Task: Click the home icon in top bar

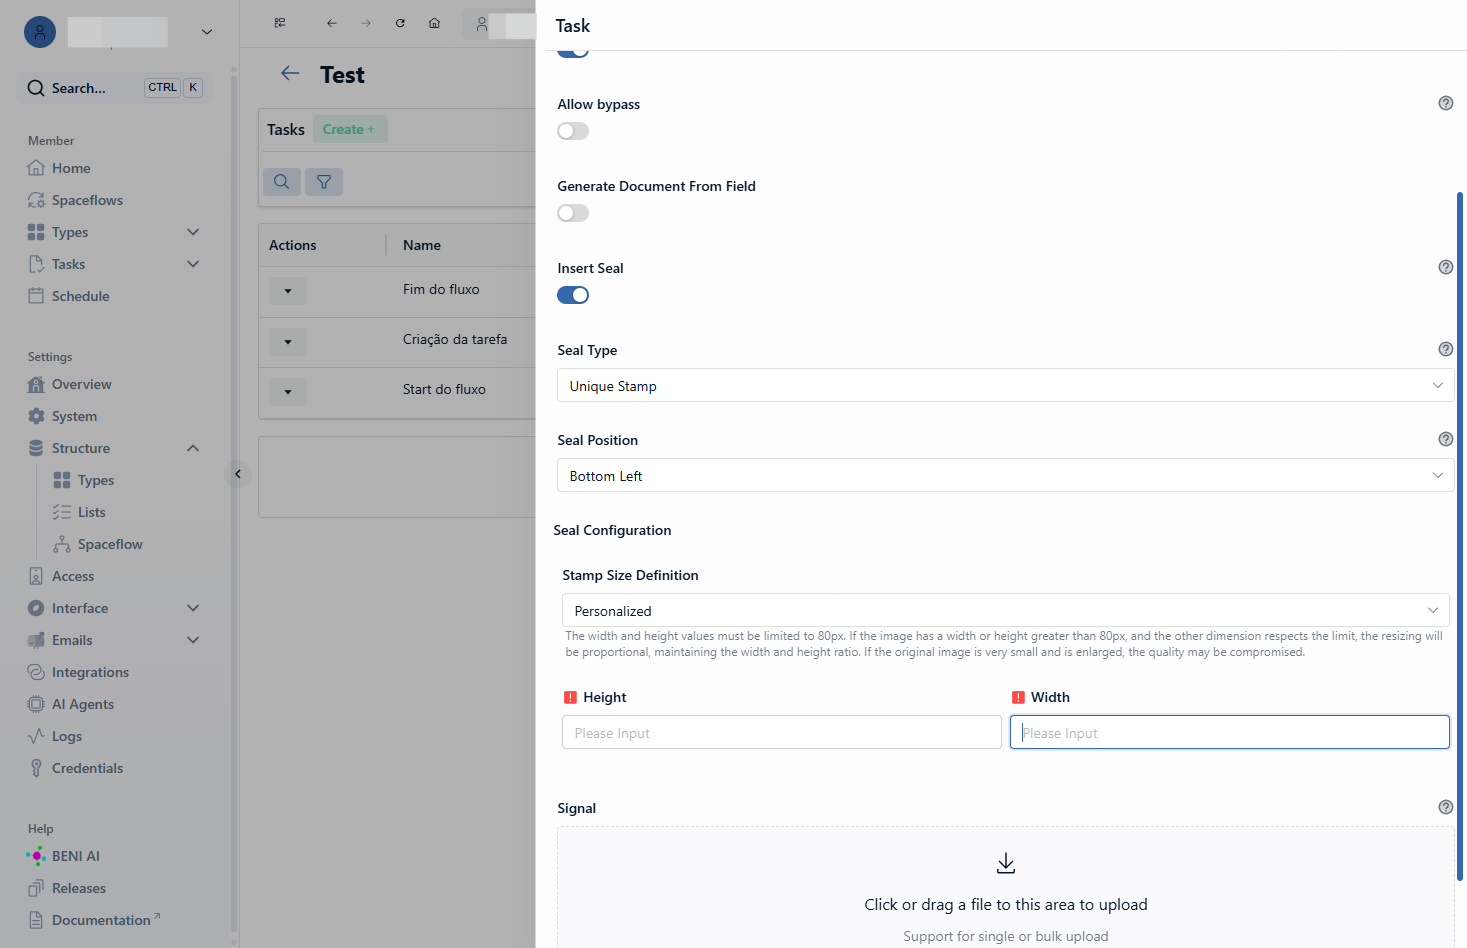Action: pos(434,23)
